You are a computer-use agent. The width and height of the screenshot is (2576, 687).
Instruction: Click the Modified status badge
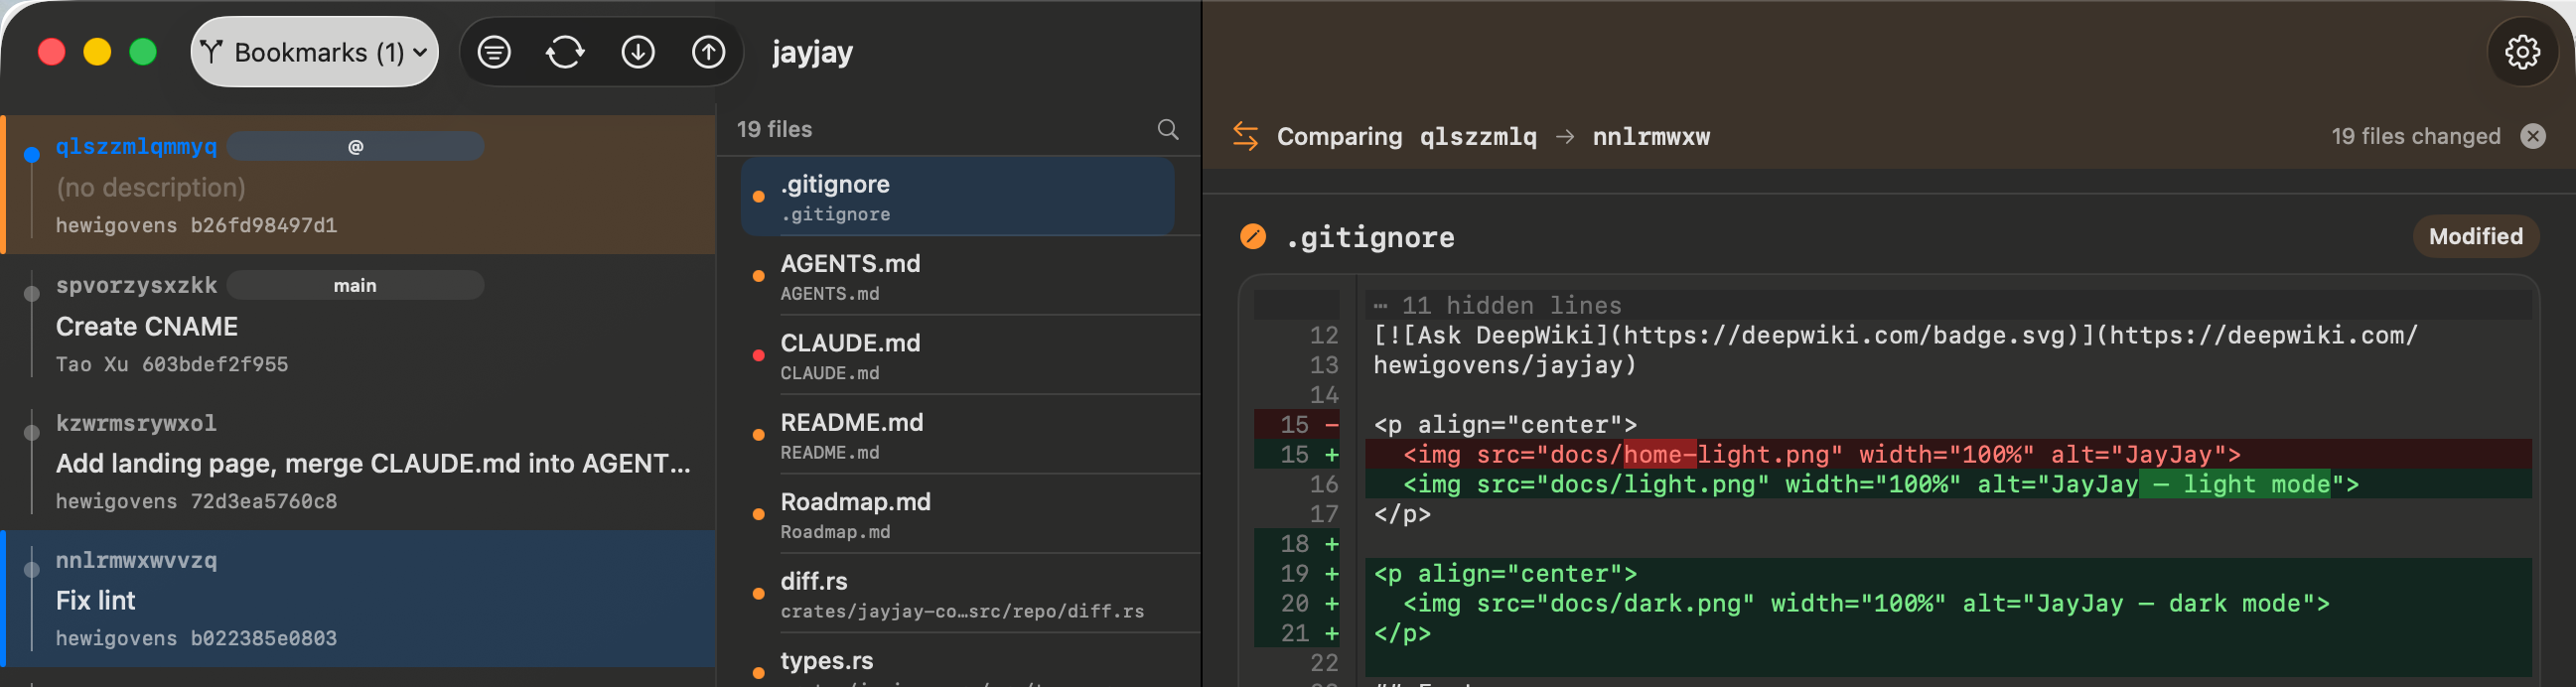pyautogui.click(x=2475, y=237)
